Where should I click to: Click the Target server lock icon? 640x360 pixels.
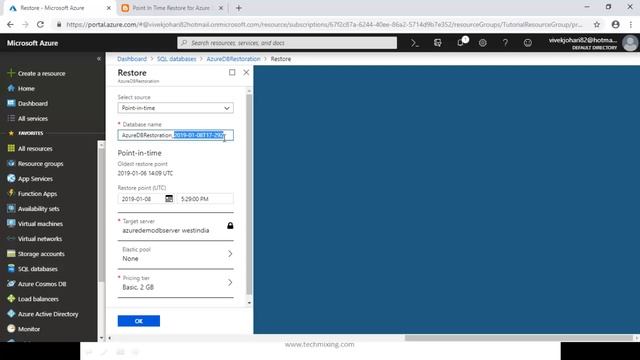click(x=230, y=225)
